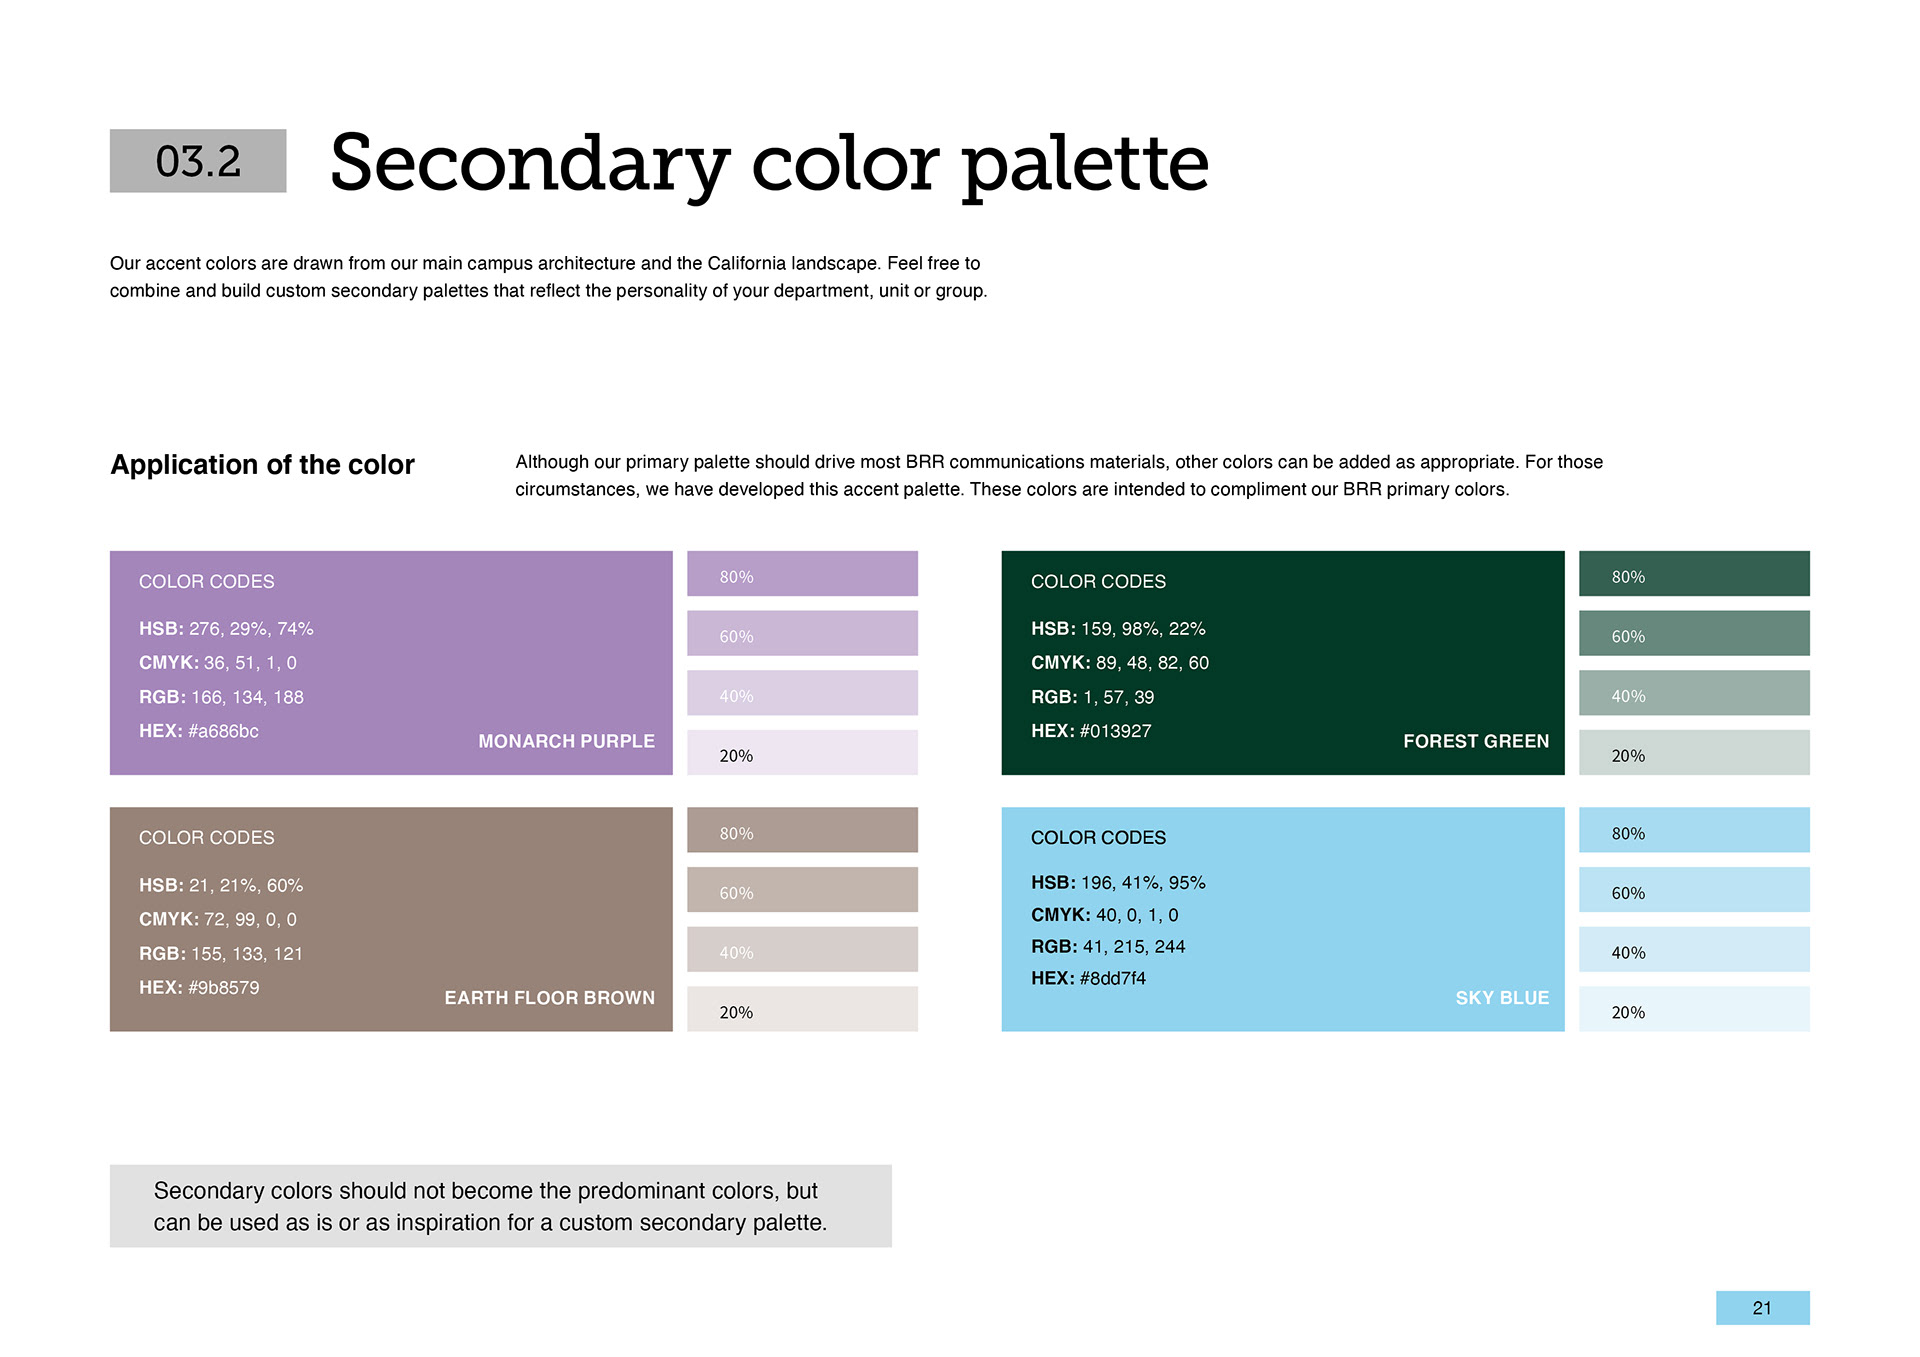The image size is (1920, 1357).
Task: Select the Sky Blue main color block
Action: coord(1283,919)
